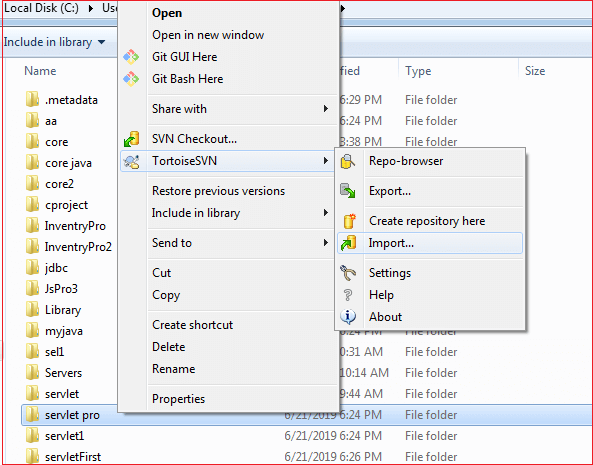The width and height of the screenshot is (593, 465).
Task: Click the Settings wrench icon
Action: (348, 273)
